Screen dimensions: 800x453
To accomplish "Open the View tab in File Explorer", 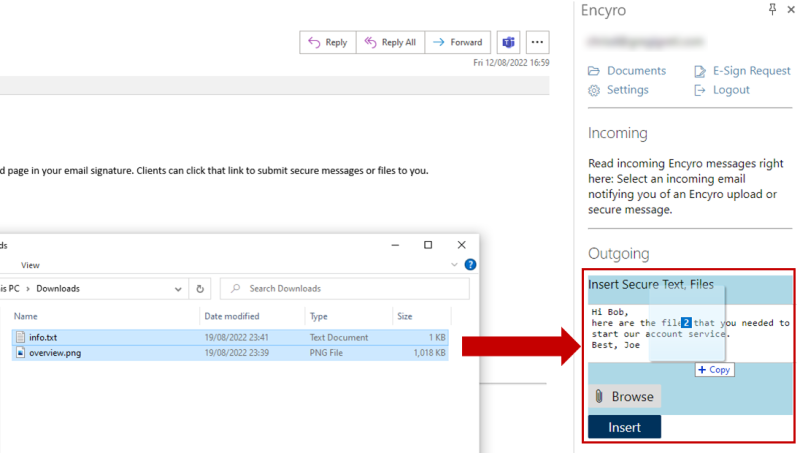I will (x=30, y=265).
